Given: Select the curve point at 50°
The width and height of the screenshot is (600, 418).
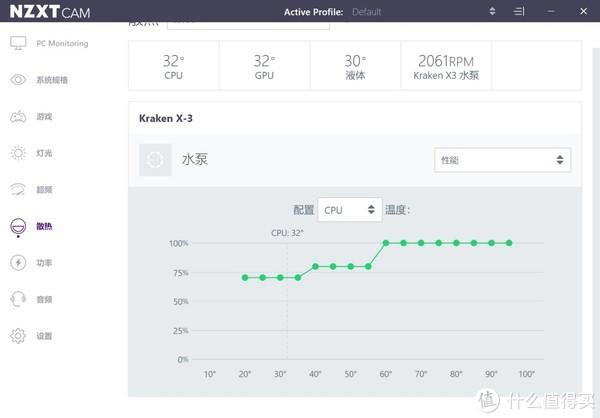Looking at the screenshot, I should click(x=351, y=266).
